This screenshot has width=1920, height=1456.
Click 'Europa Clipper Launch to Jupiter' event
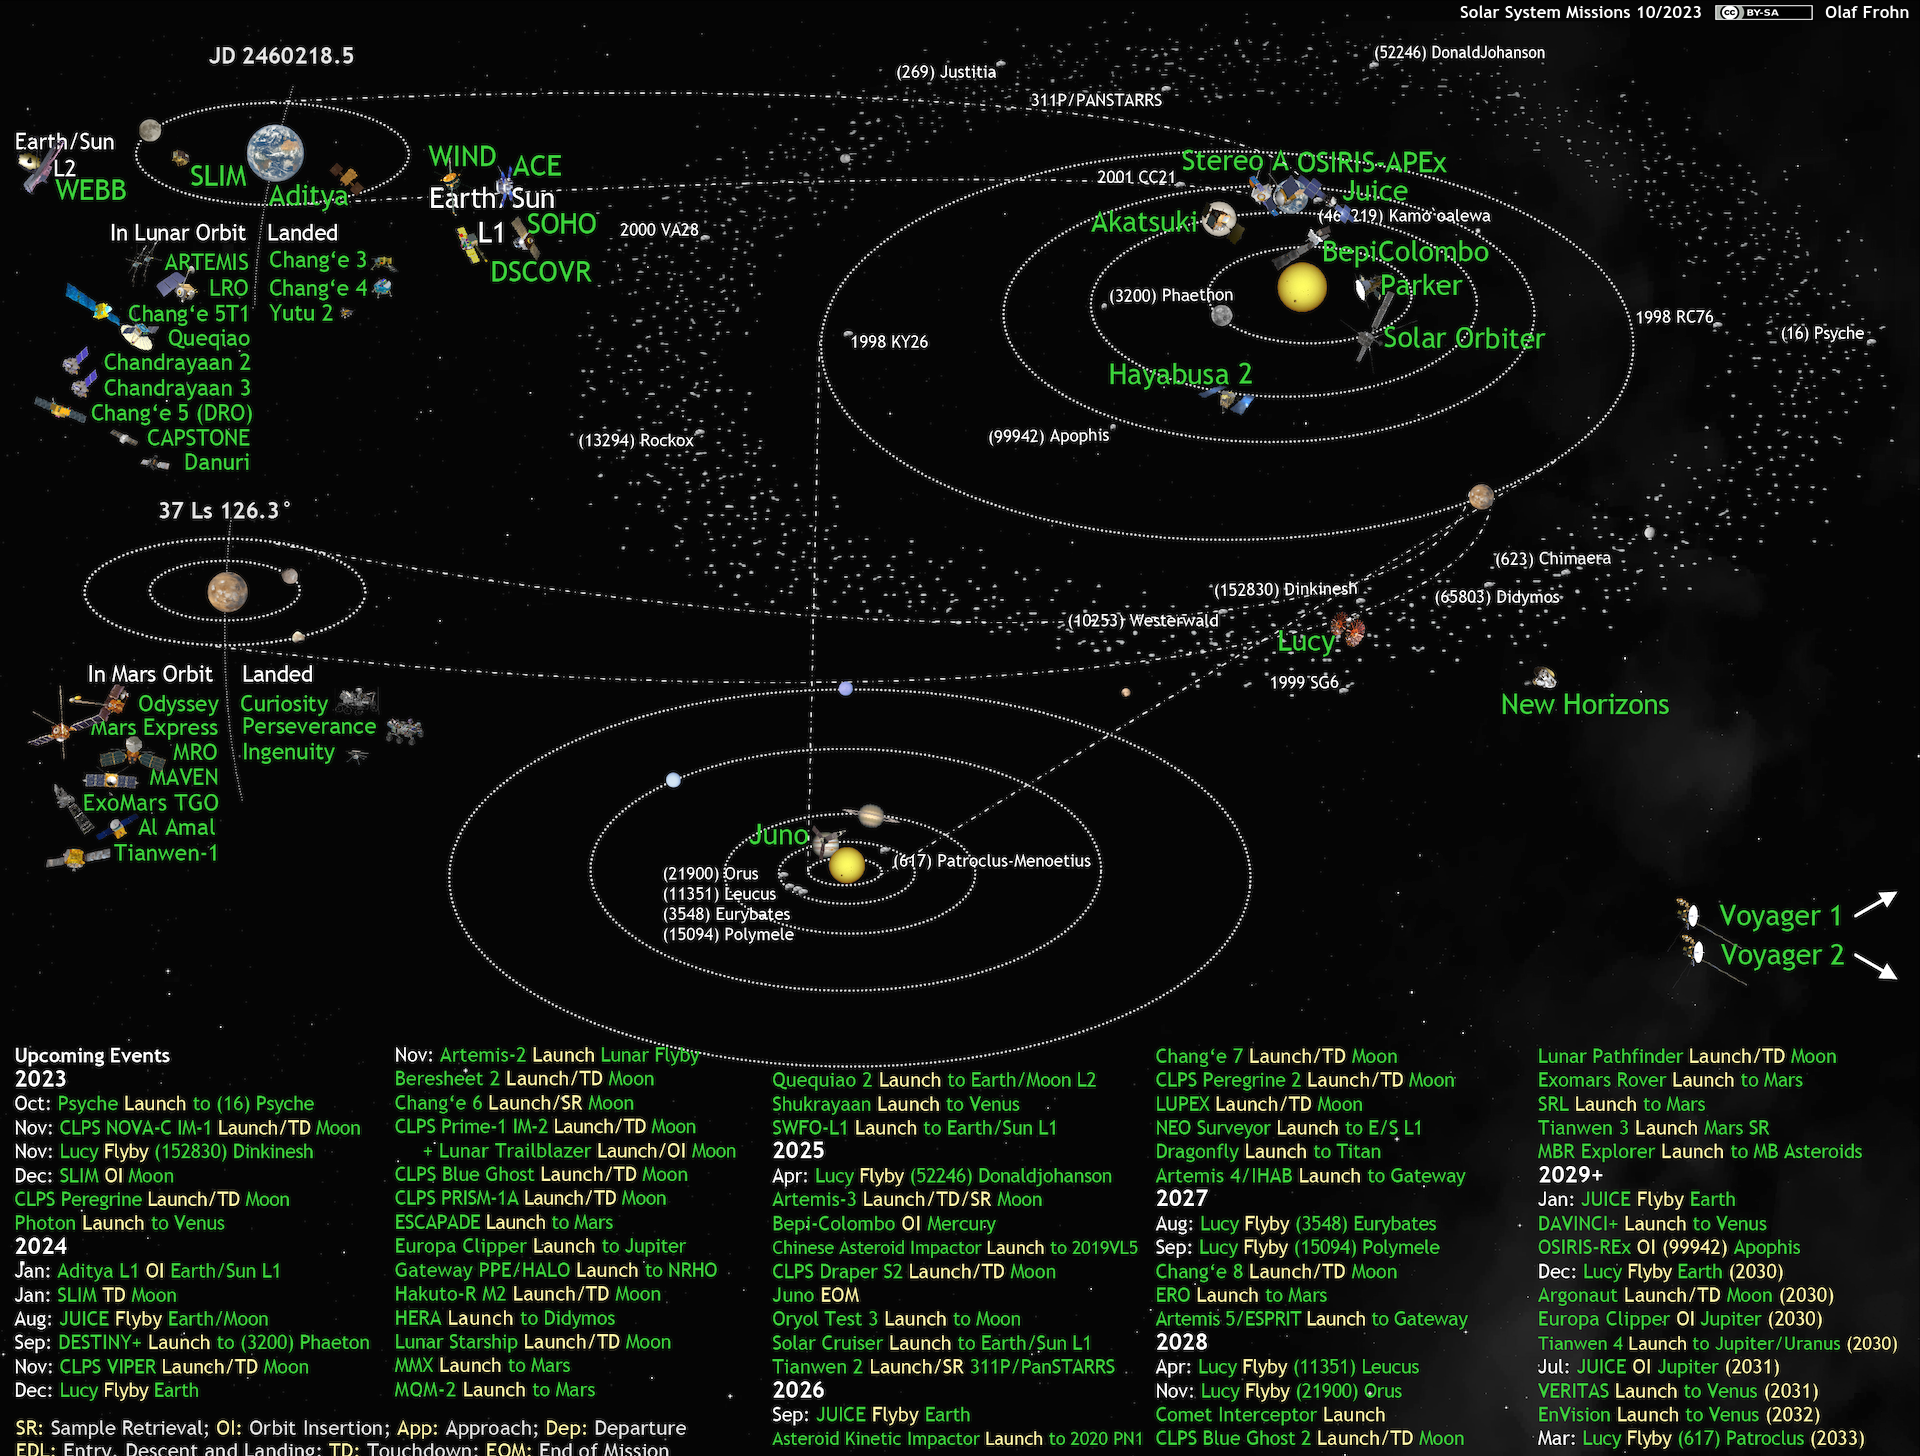pyautogui.click(x=540, y=1246)
